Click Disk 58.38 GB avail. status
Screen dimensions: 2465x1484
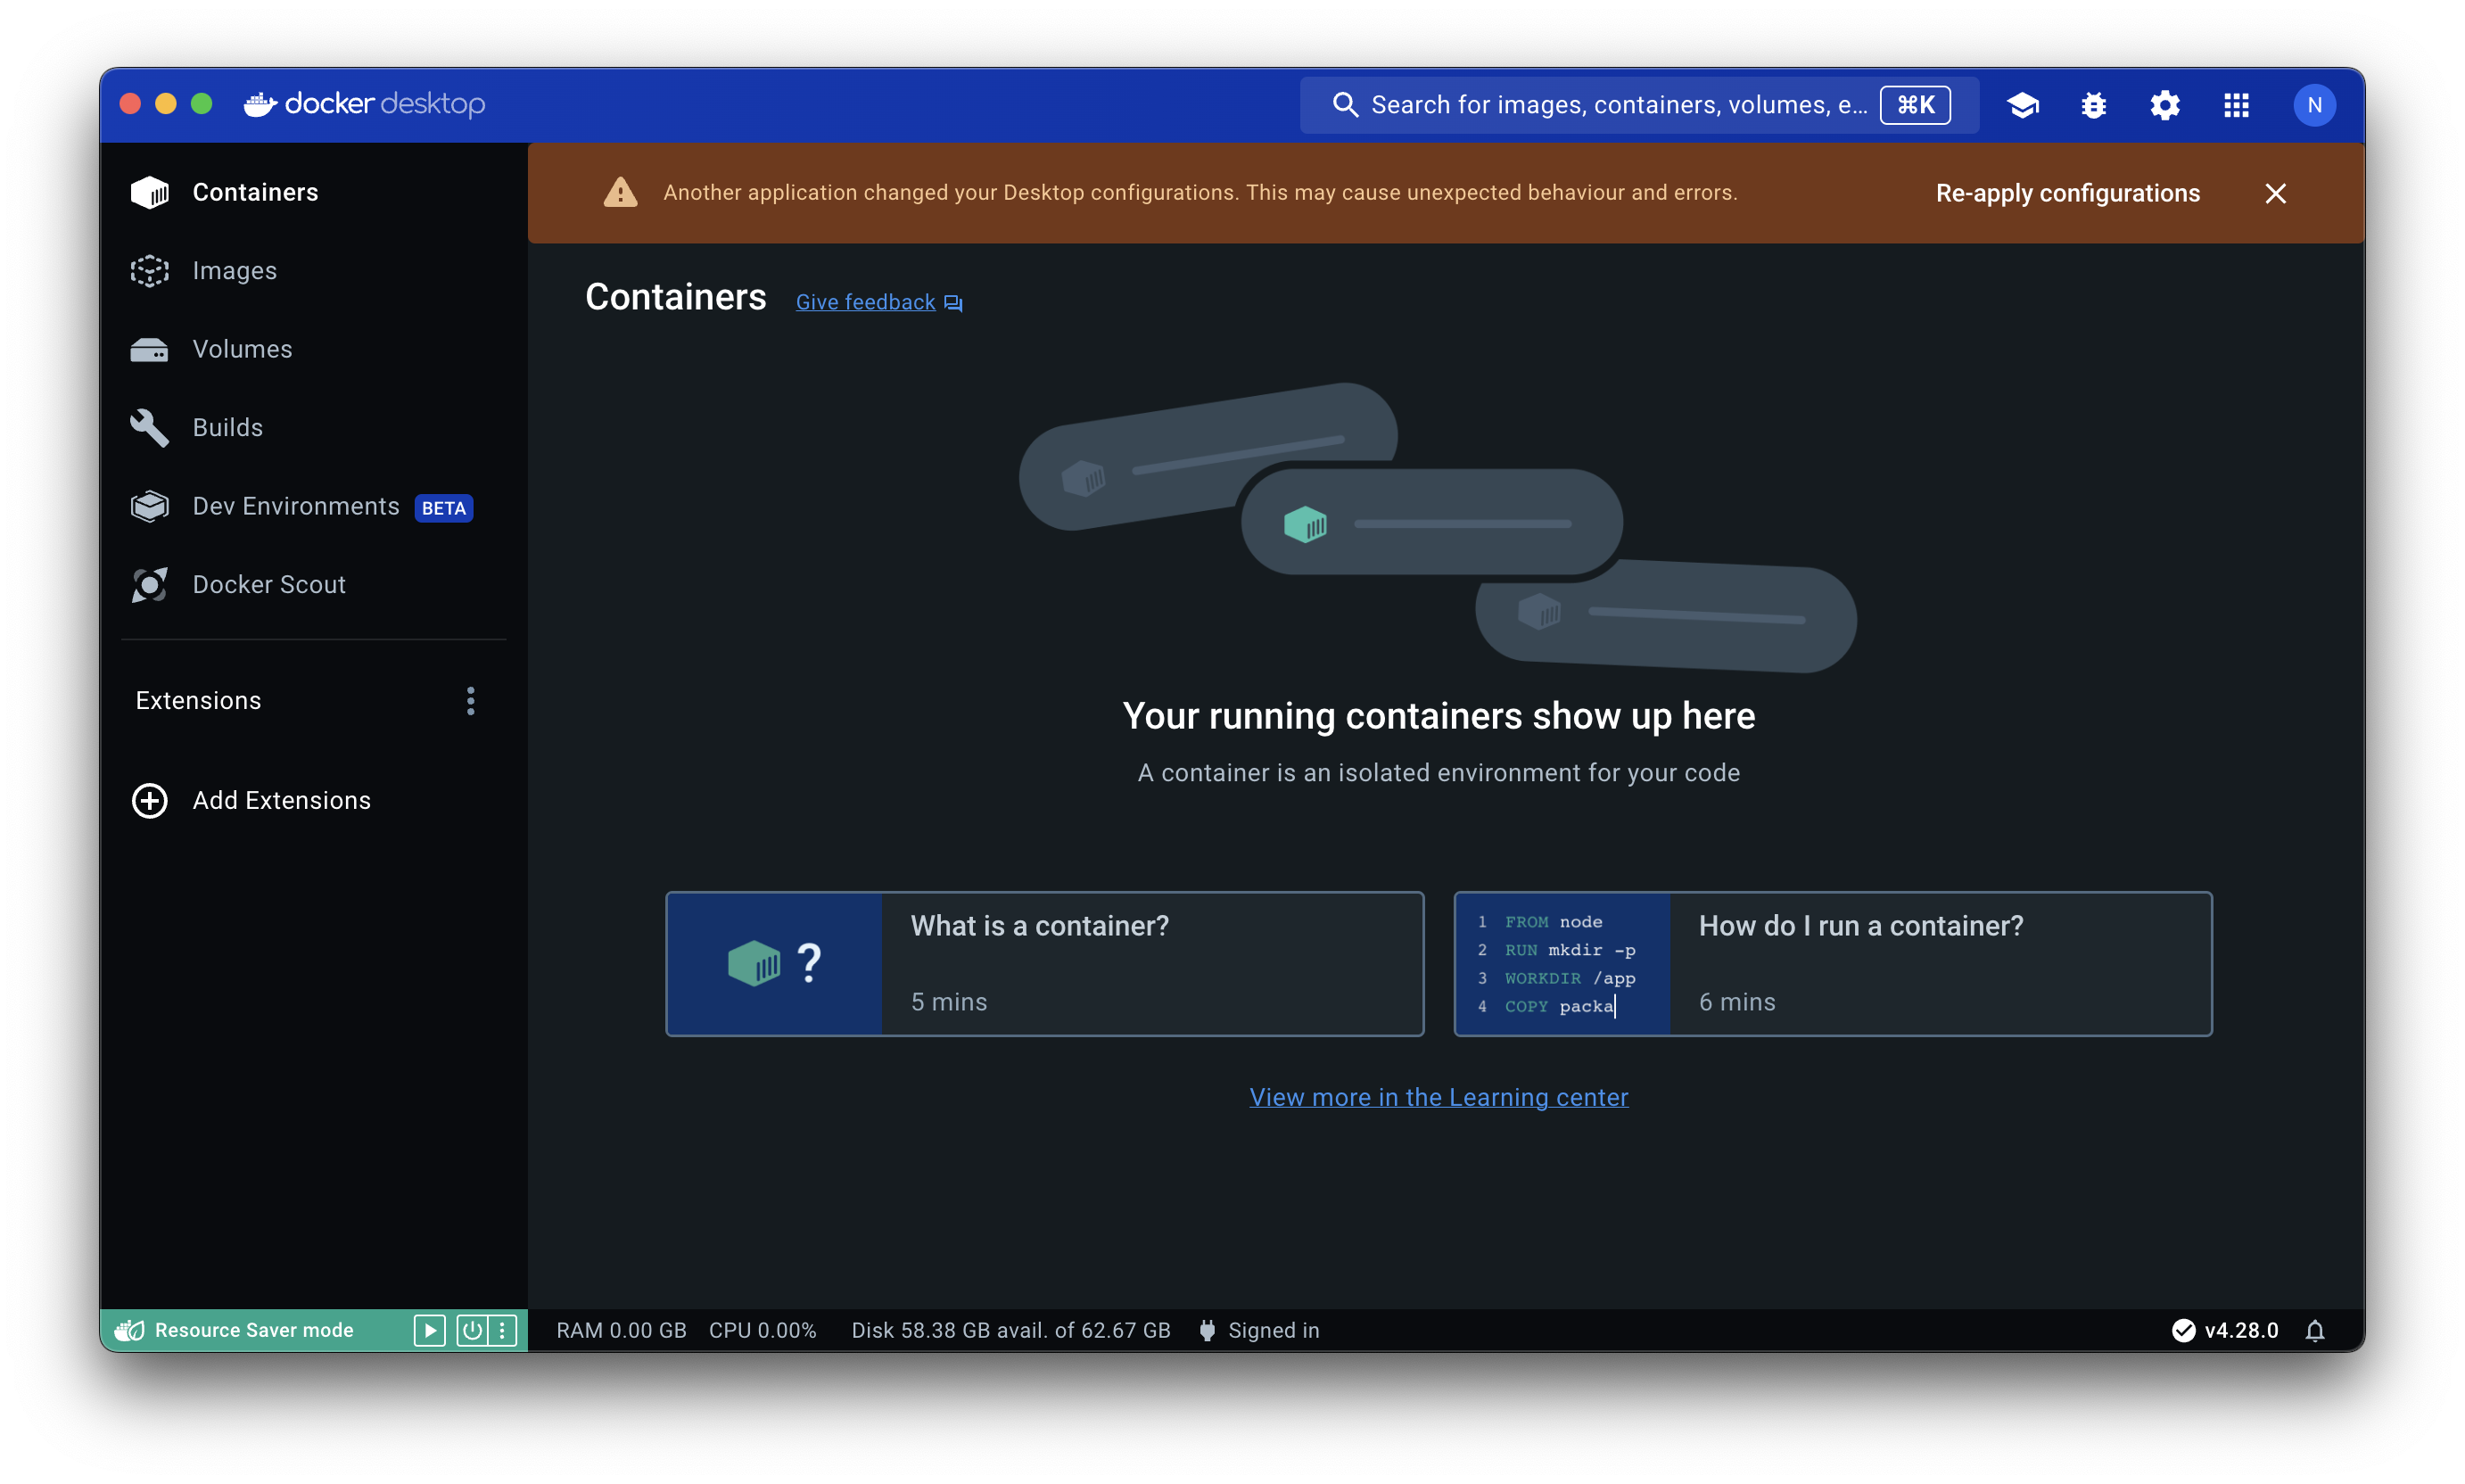click(x=1010, y=1330)
